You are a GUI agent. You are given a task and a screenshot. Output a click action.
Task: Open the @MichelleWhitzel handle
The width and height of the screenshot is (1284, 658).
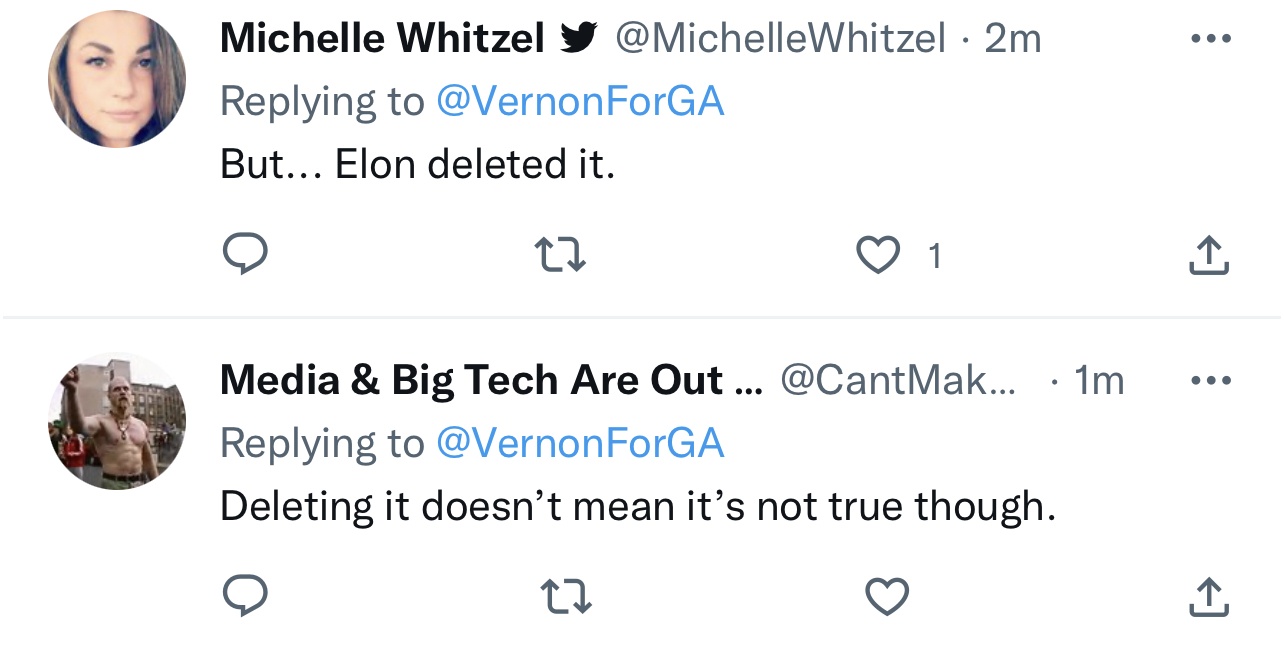[779, 39]
